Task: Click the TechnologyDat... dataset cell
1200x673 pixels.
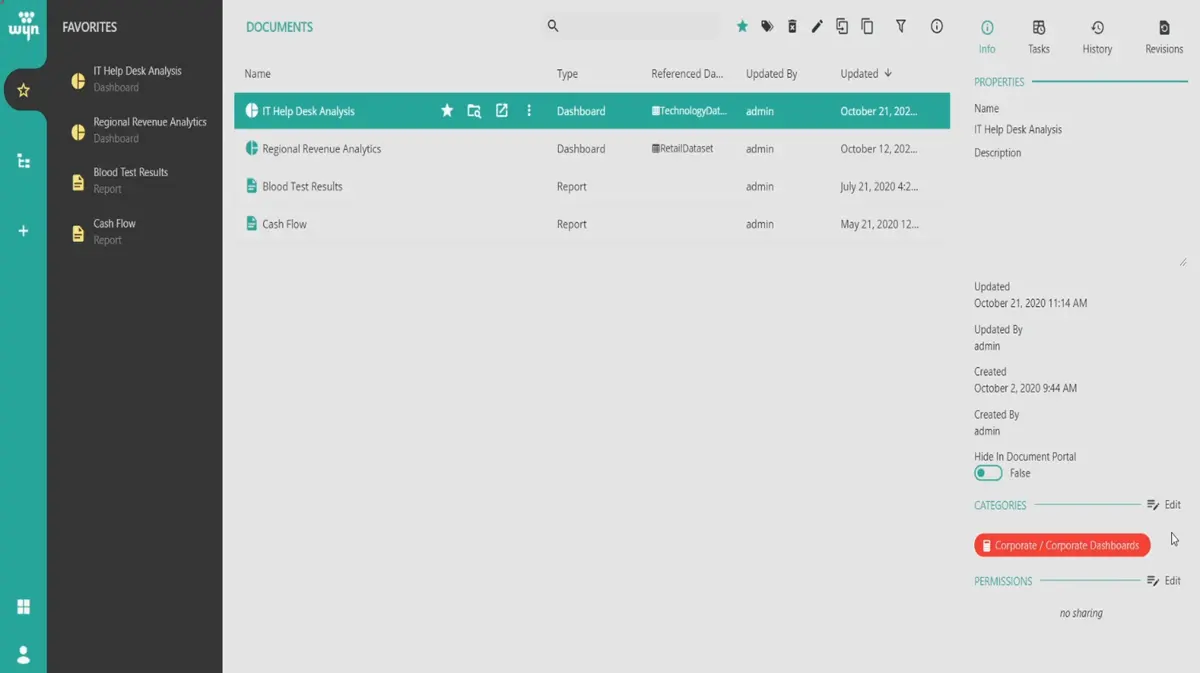Action: coord(689,111)
